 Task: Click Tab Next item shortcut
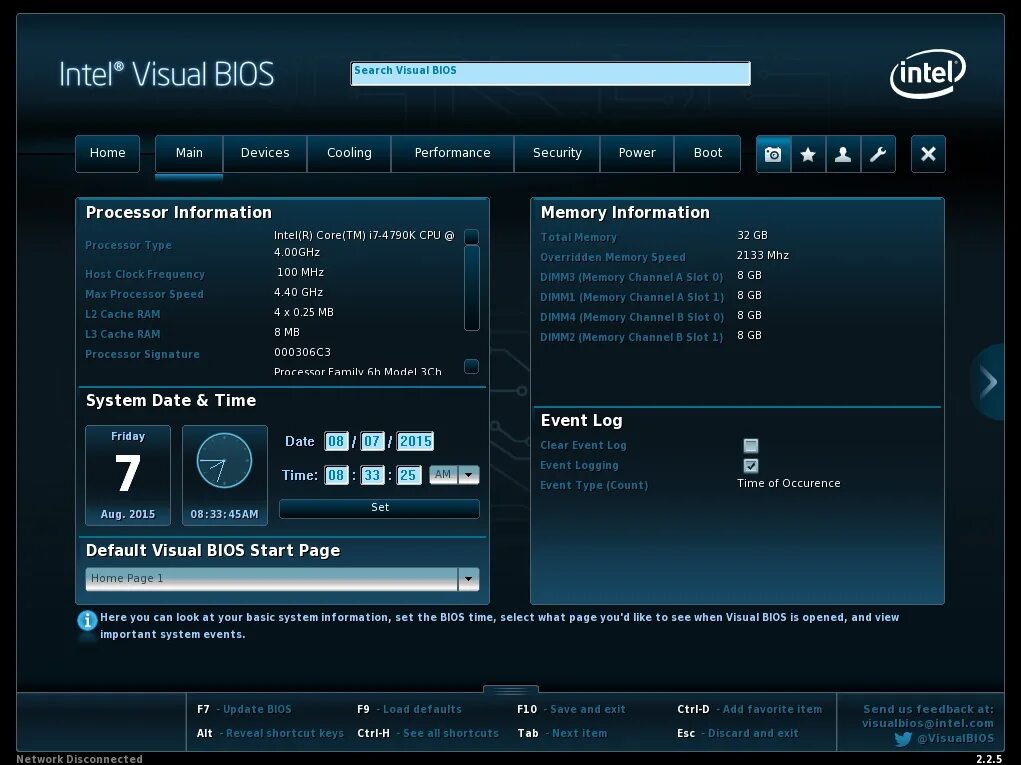[562, 733]
